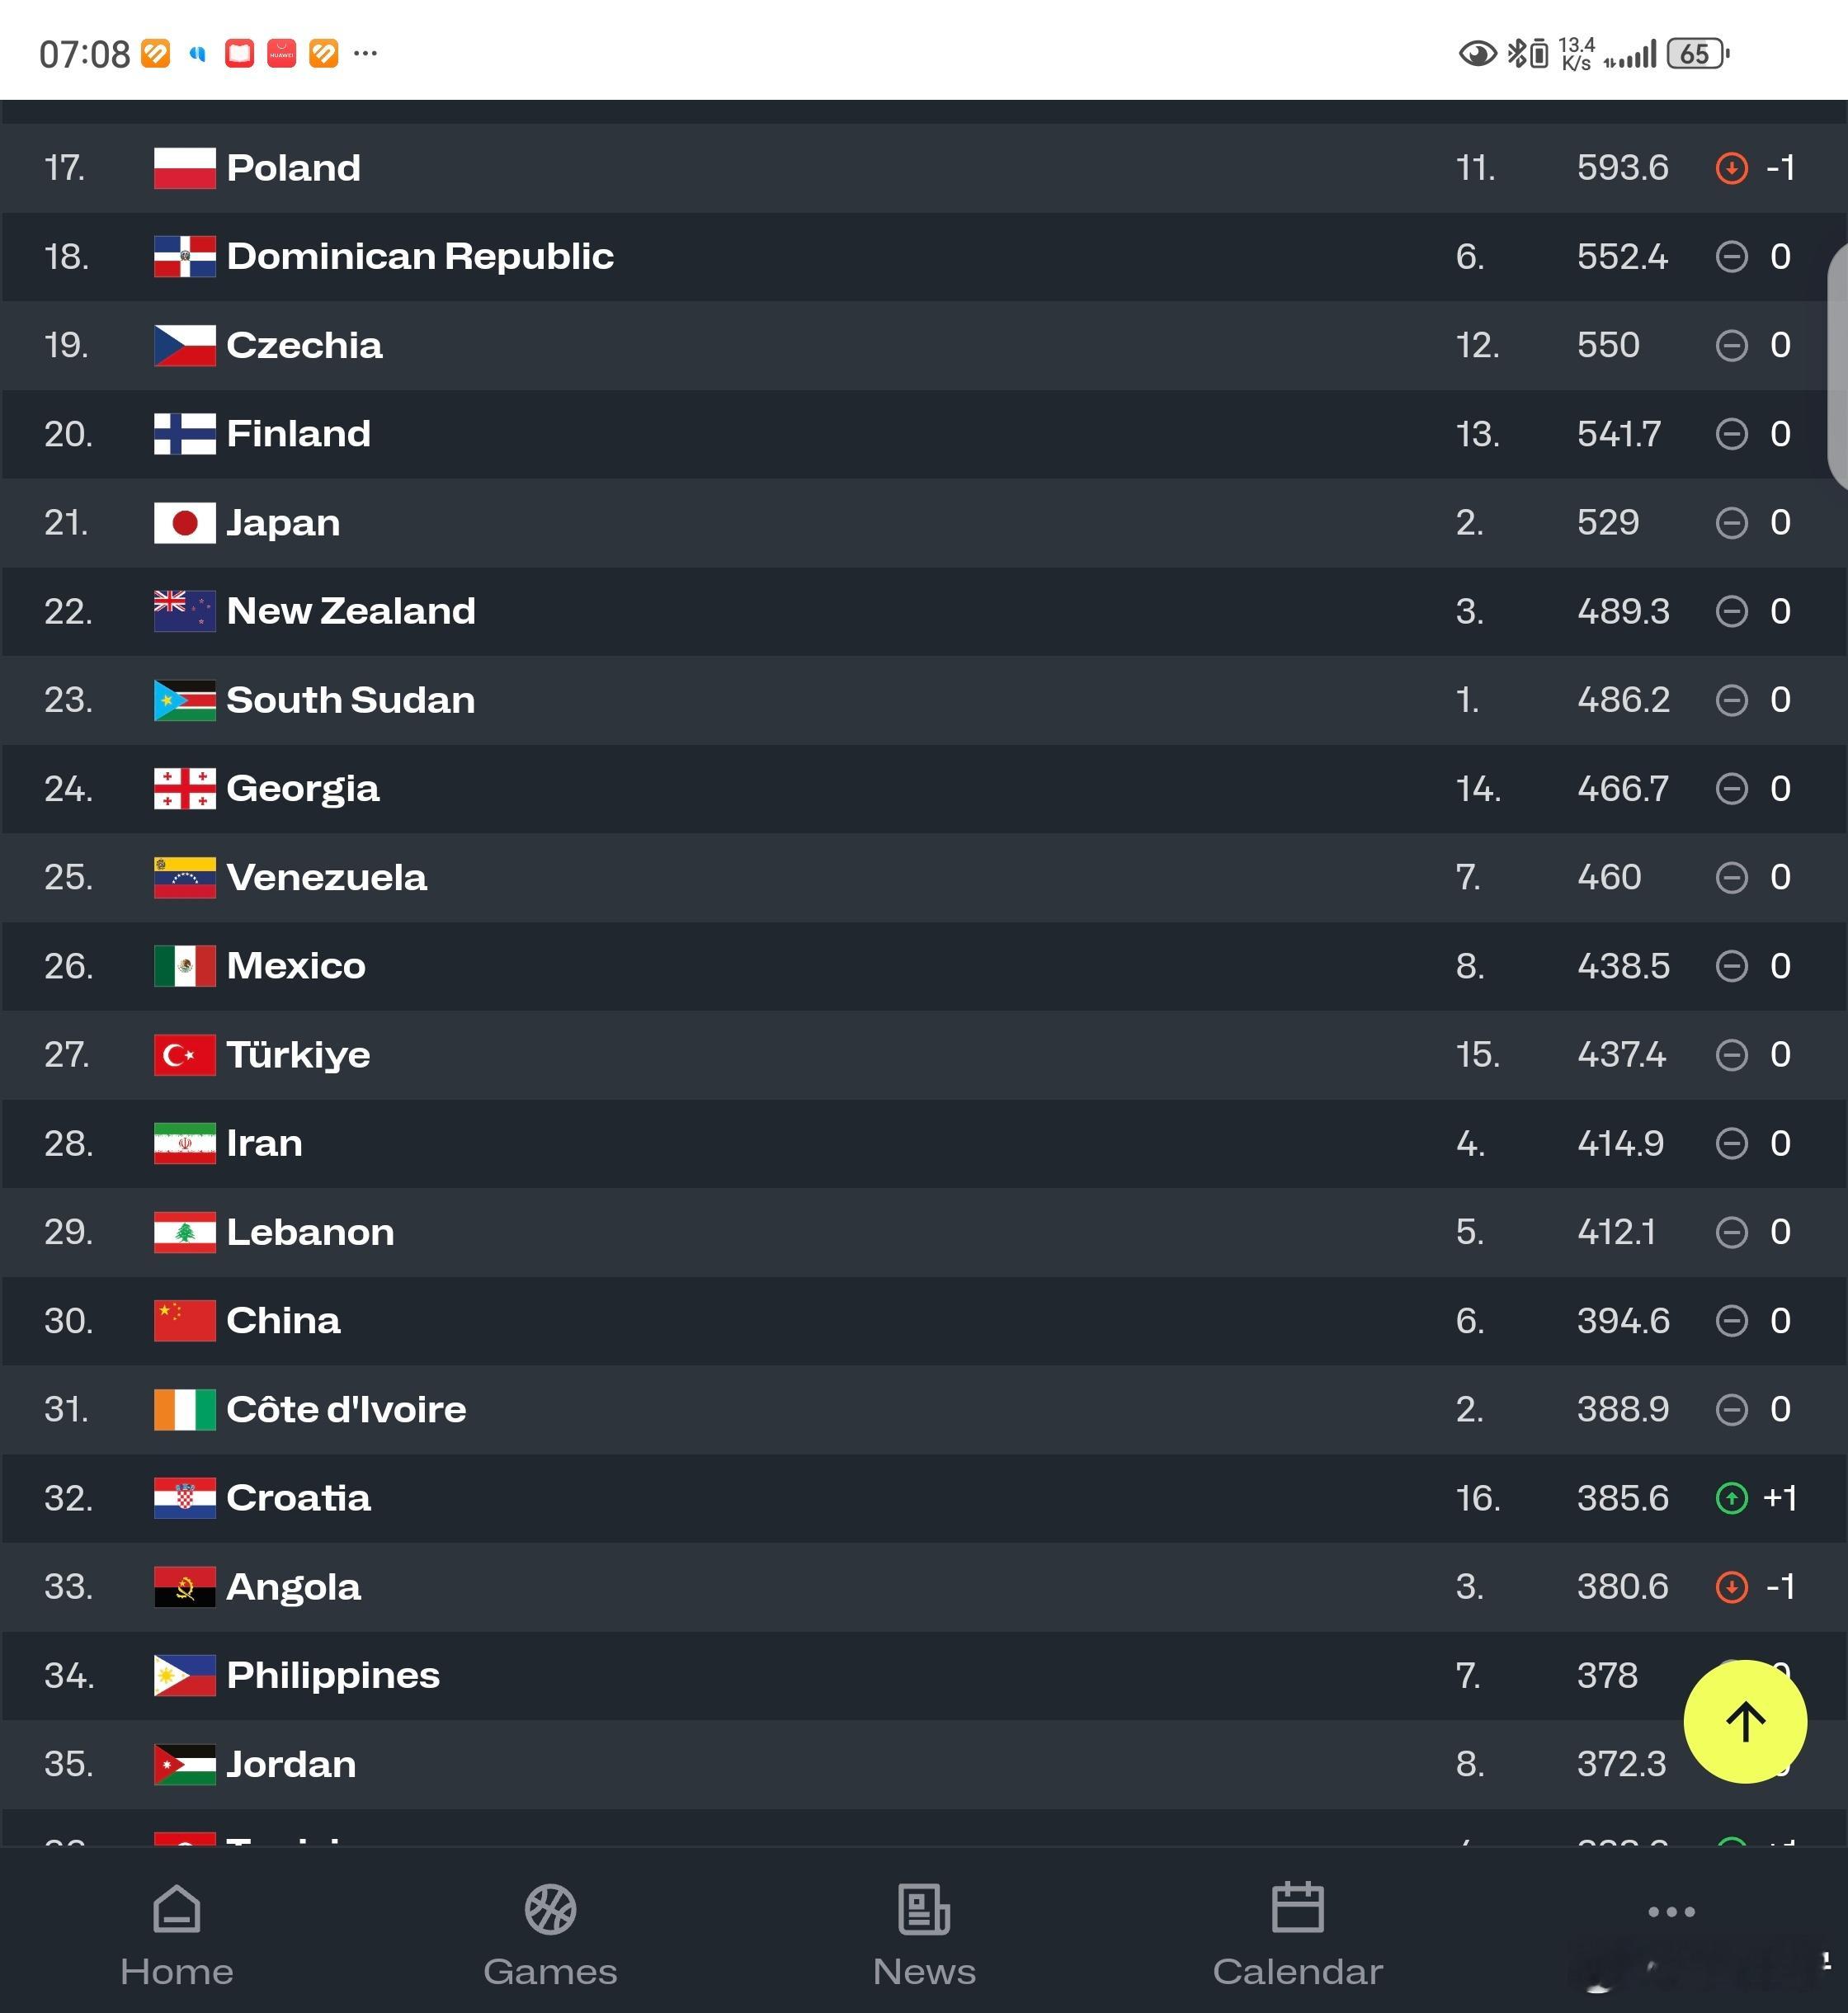1848x2013 pixels.
Task: Select the Côte d'Ivoire team name
Action: 346,1409
